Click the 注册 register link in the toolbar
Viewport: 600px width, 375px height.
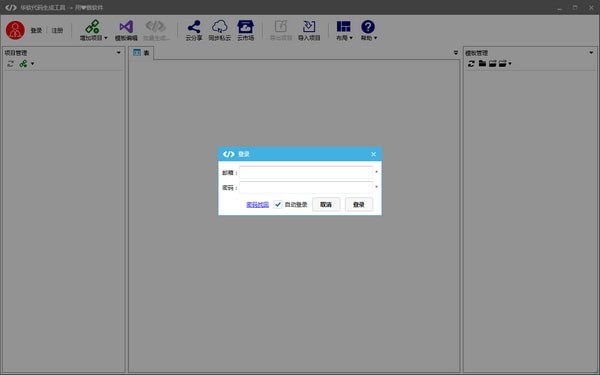click(x=57, y=31)
